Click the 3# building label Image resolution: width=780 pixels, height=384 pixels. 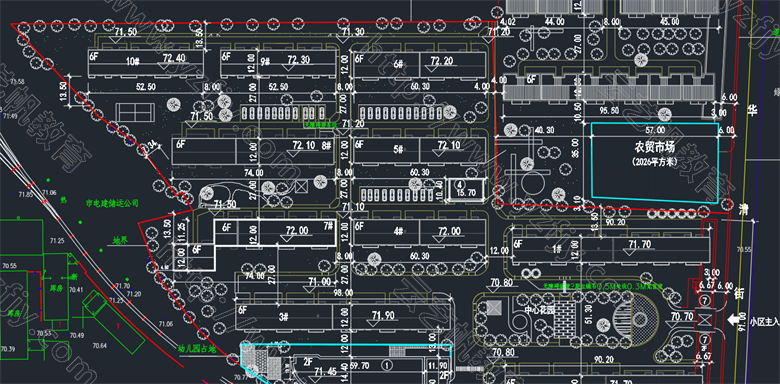point(284,317)
